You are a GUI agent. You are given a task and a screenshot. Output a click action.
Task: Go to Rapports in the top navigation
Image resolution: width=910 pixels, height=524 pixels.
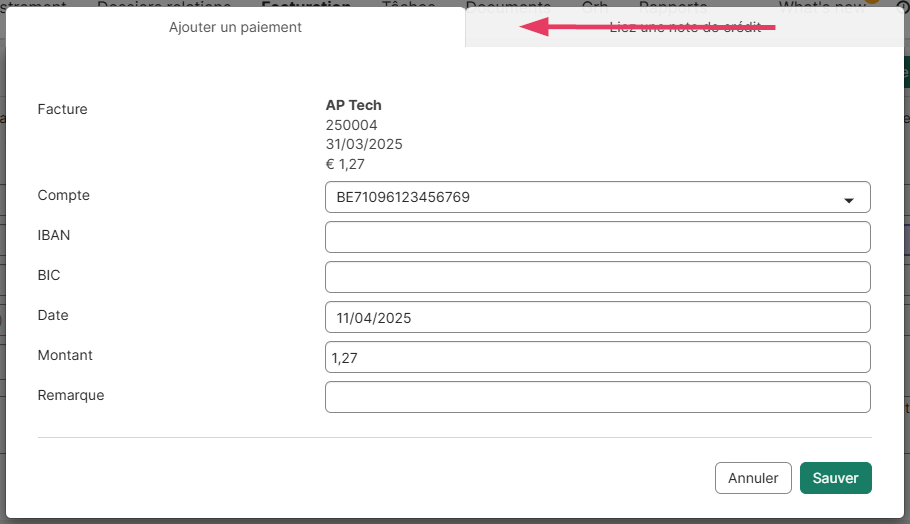click(672, 5)
